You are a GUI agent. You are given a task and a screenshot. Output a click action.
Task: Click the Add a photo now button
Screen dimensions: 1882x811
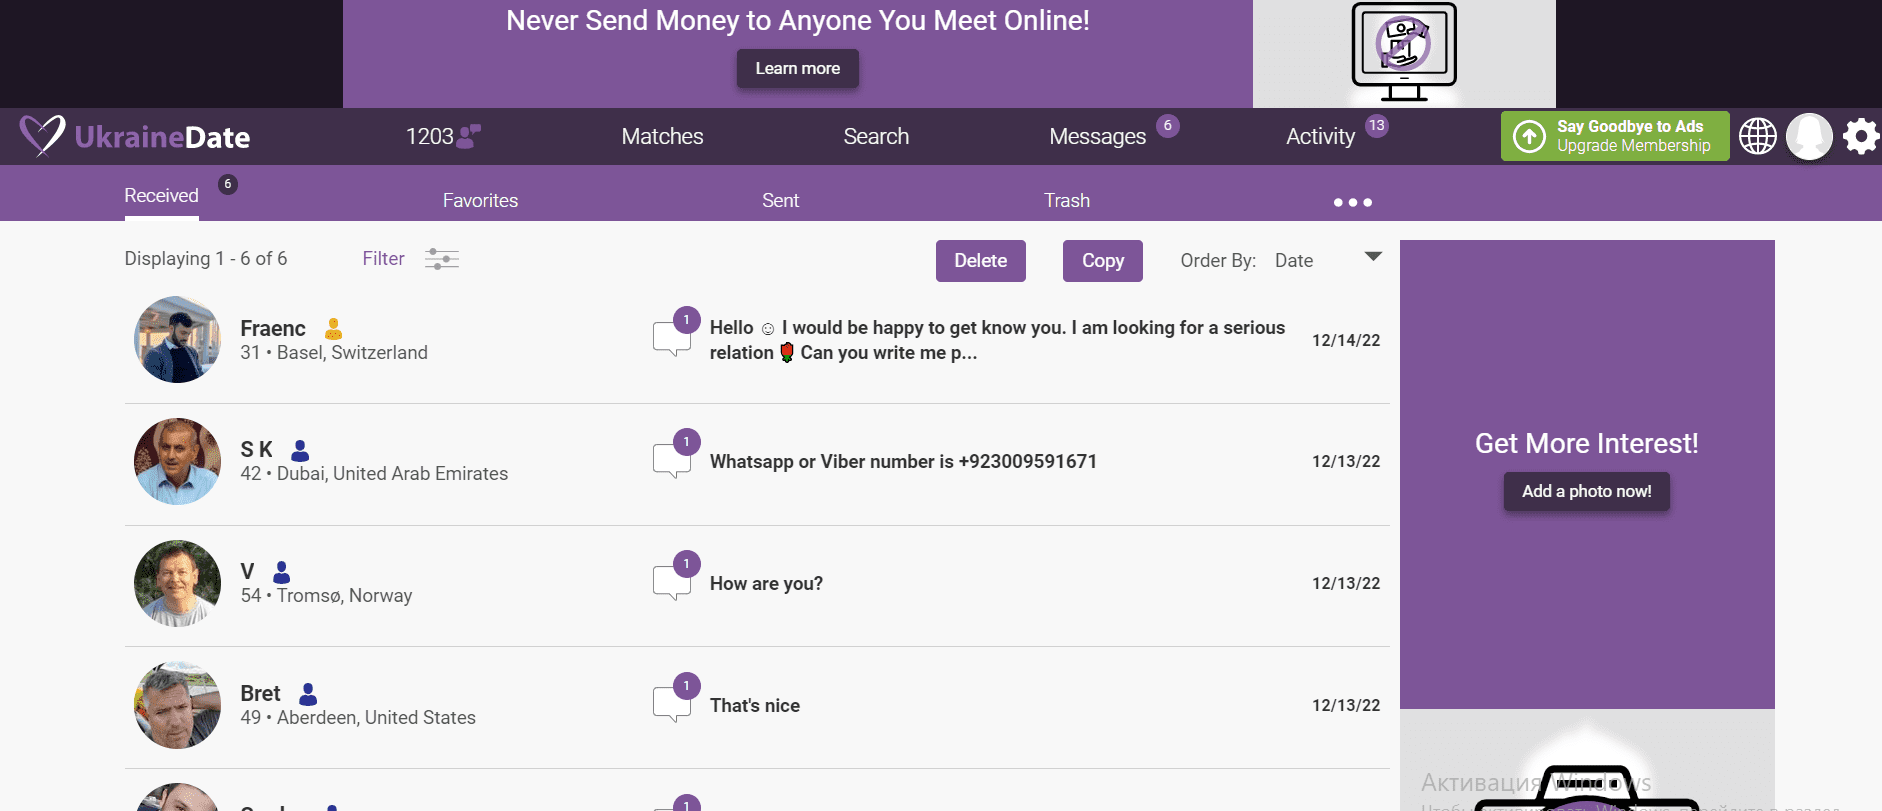click(x=1586, y=492)
